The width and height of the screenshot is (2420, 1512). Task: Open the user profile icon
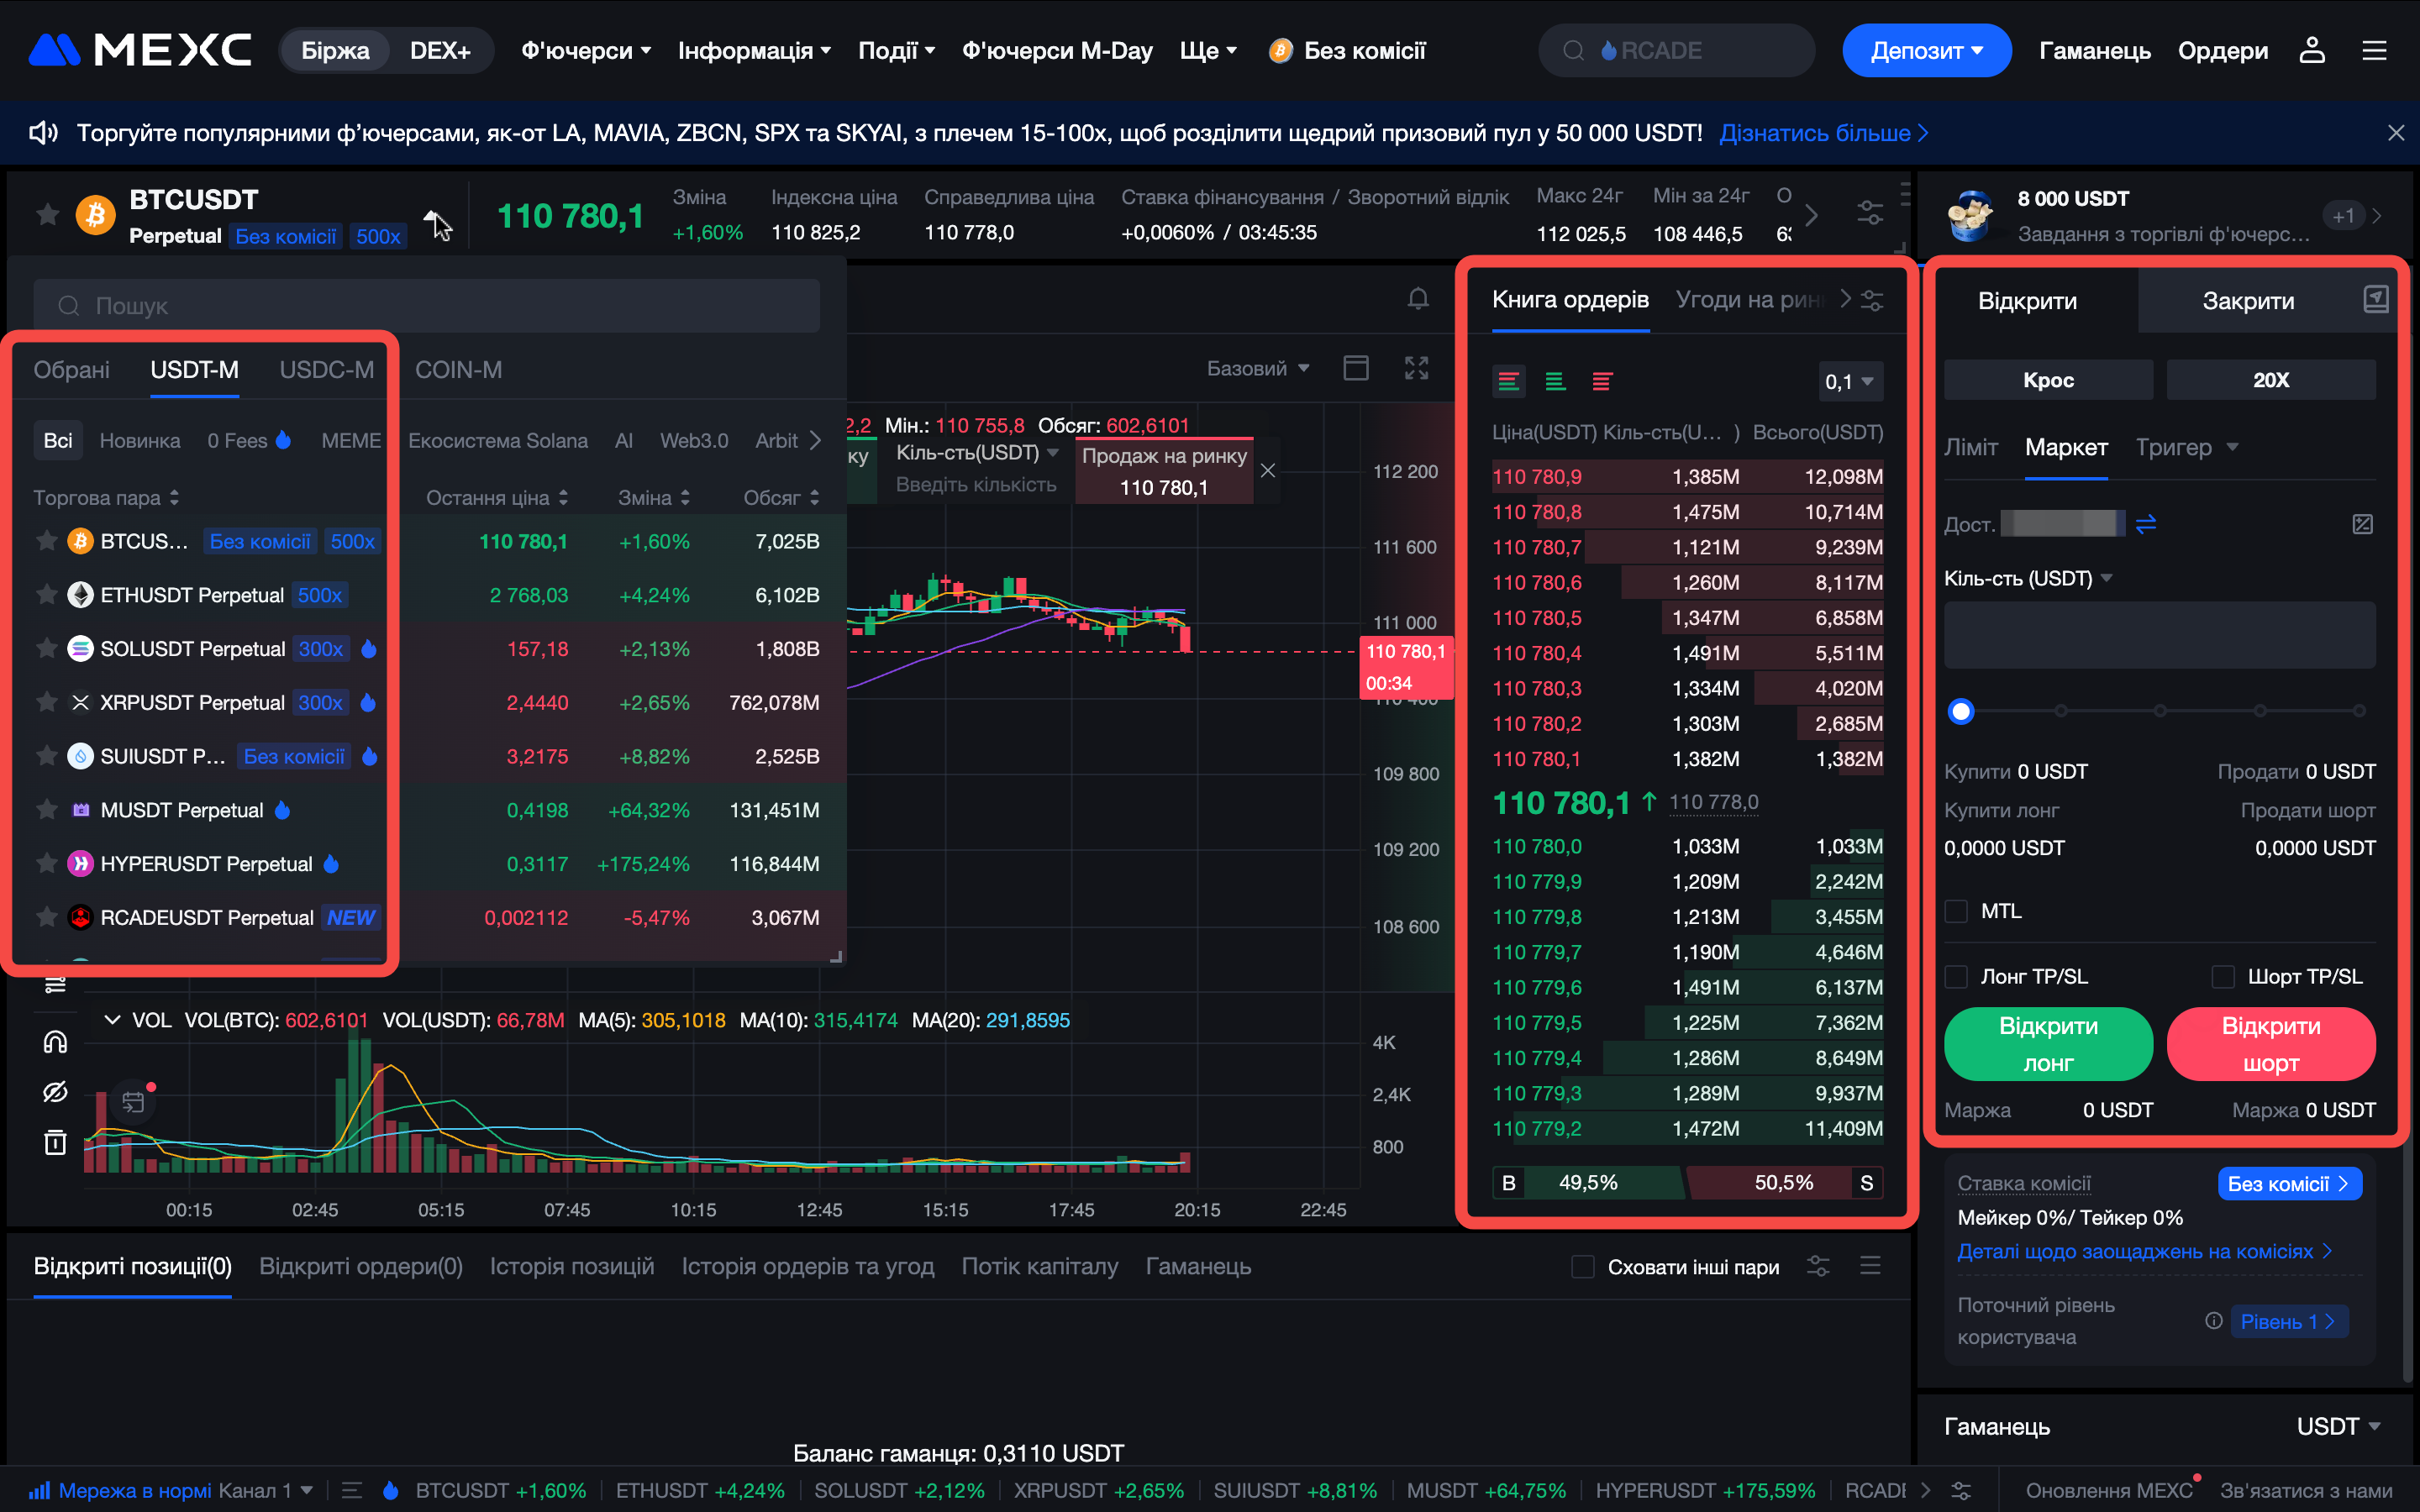(2312, 50)
